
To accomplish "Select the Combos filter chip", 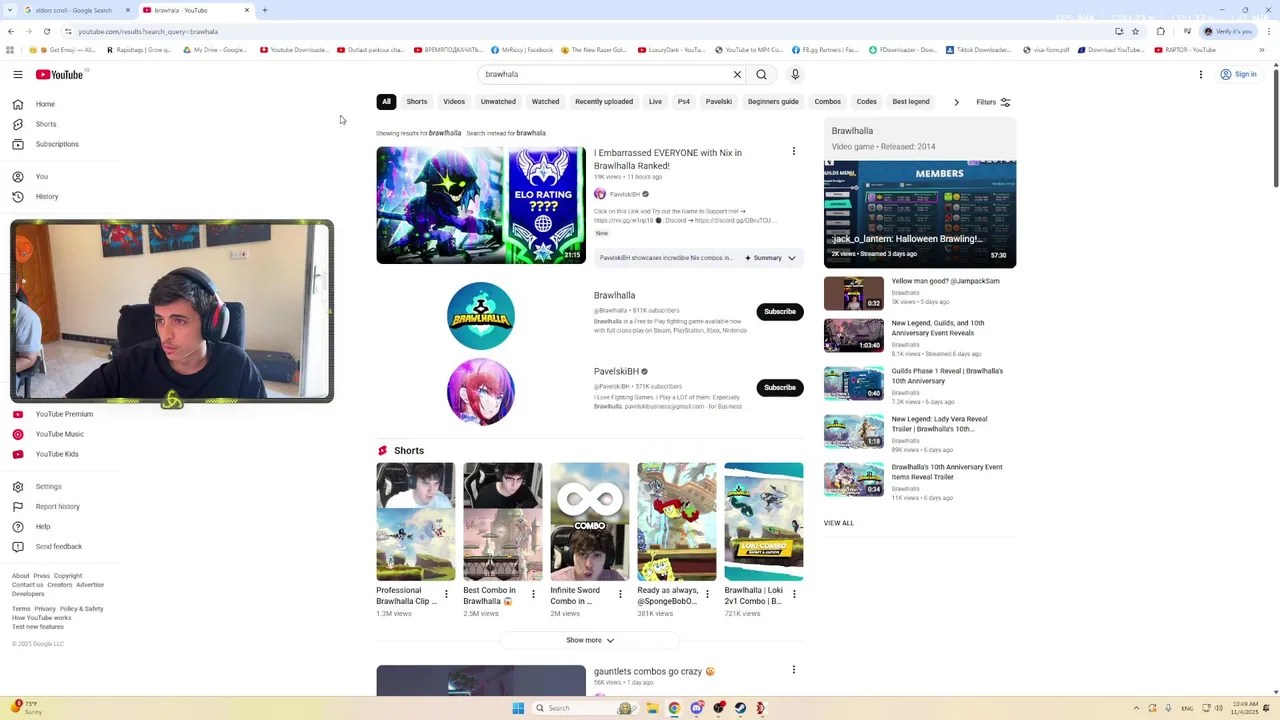I will (x=828, y=101).
